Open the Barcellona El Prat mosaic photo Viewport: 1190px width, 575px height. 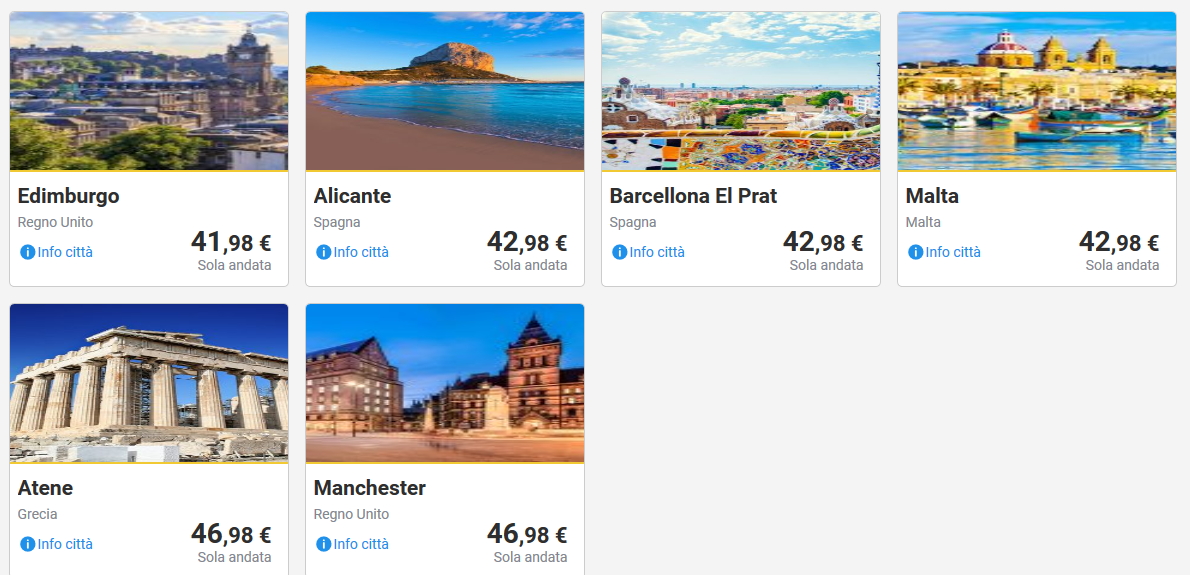(741, 91)
